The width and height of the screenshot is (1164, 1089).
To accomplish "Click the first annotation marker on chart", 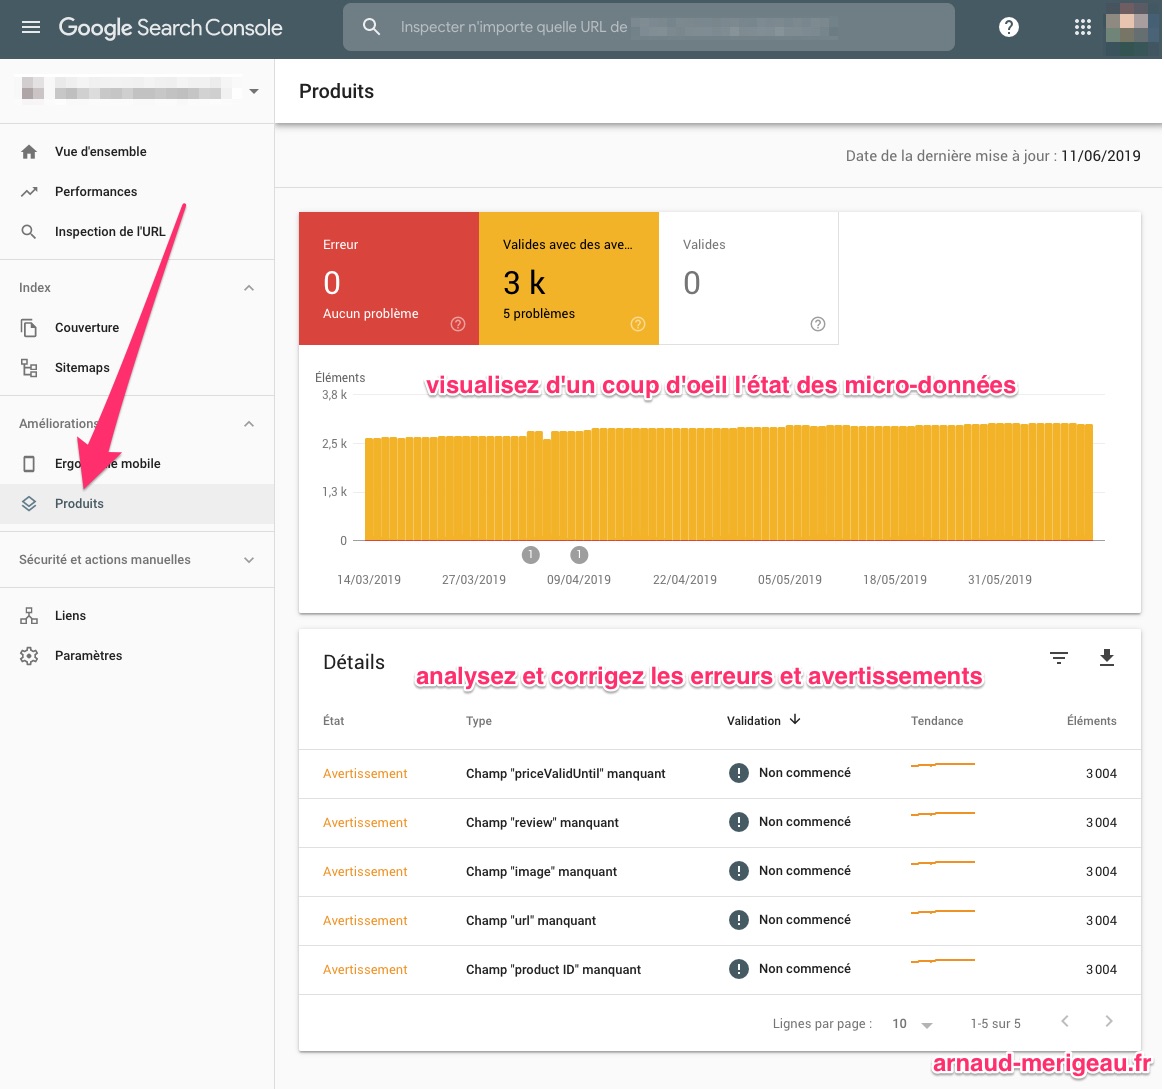I will tap(531, 555).
